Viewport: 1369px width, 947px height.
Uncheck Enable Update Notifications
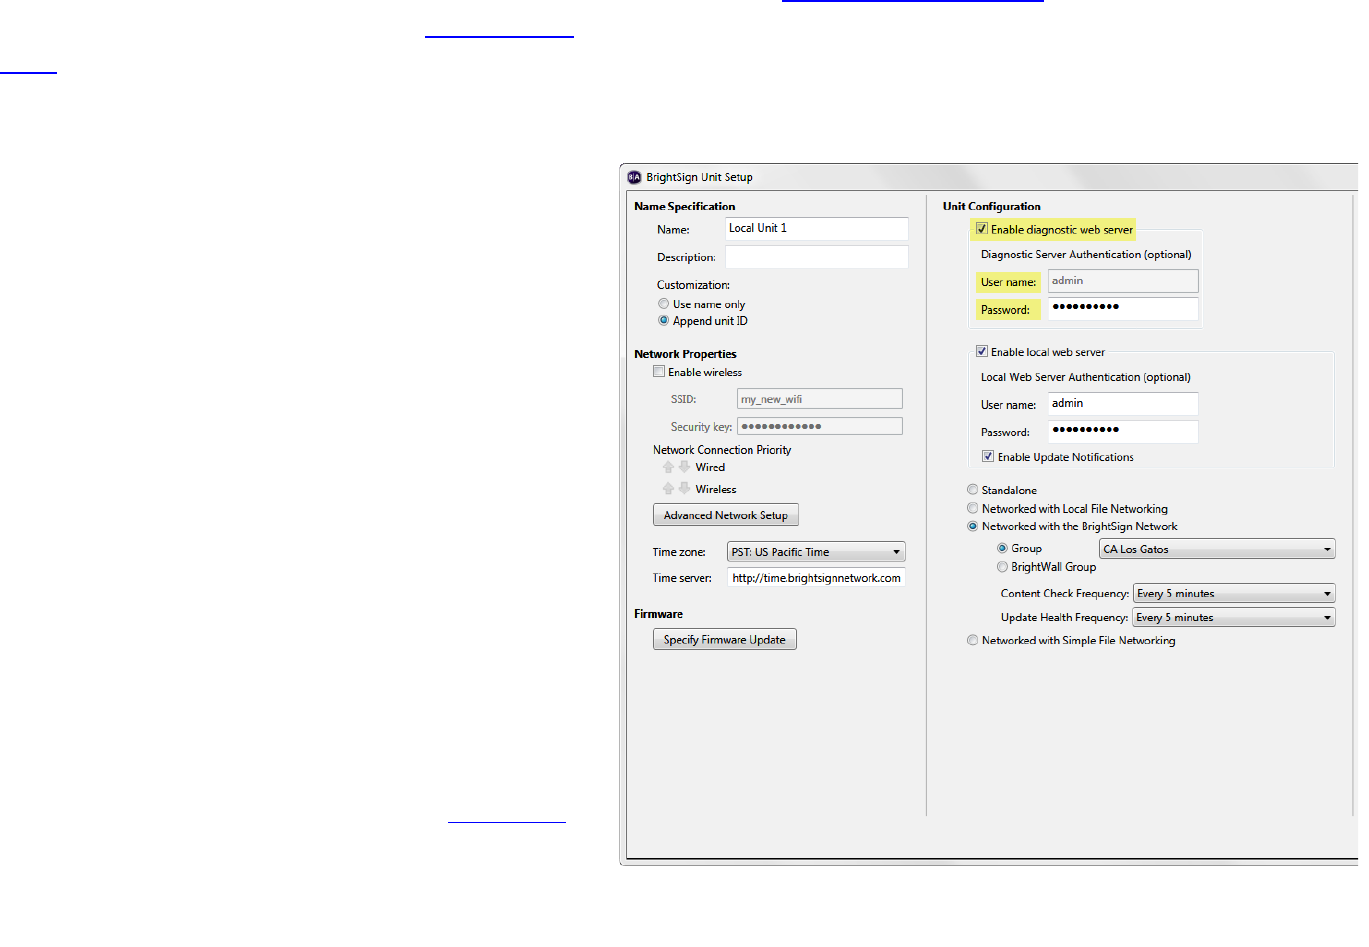click(x=988, y=457)
